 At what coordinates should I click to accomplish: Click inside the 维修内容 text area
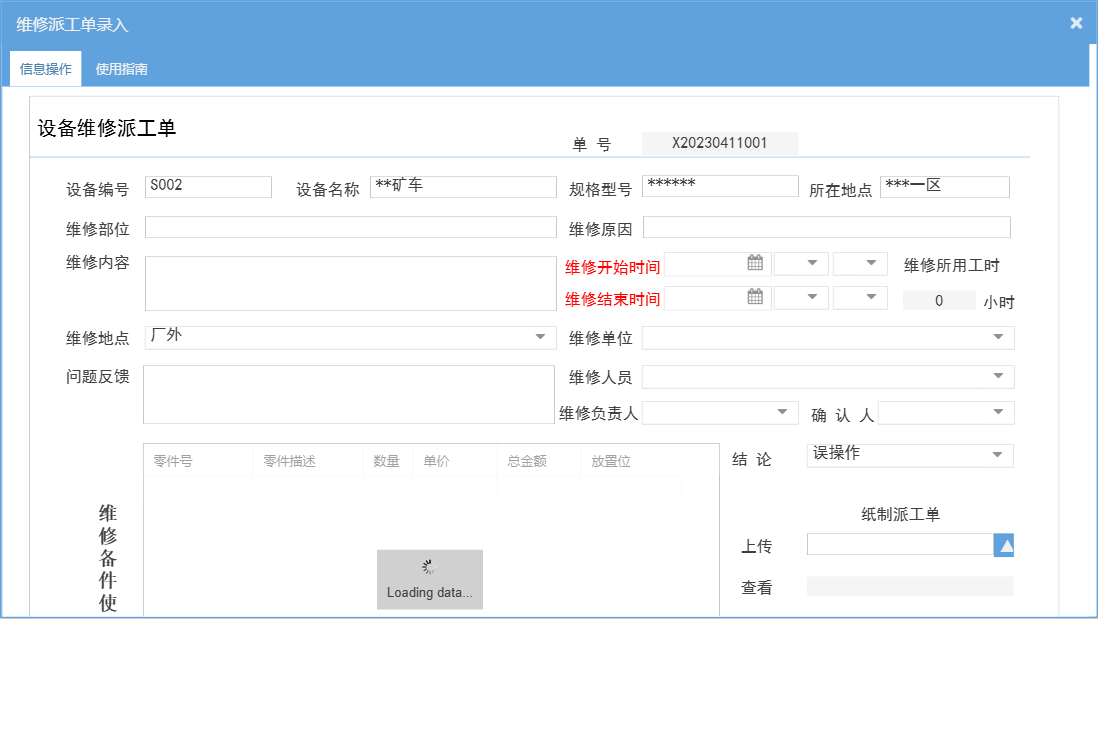(x=350, y=283)
